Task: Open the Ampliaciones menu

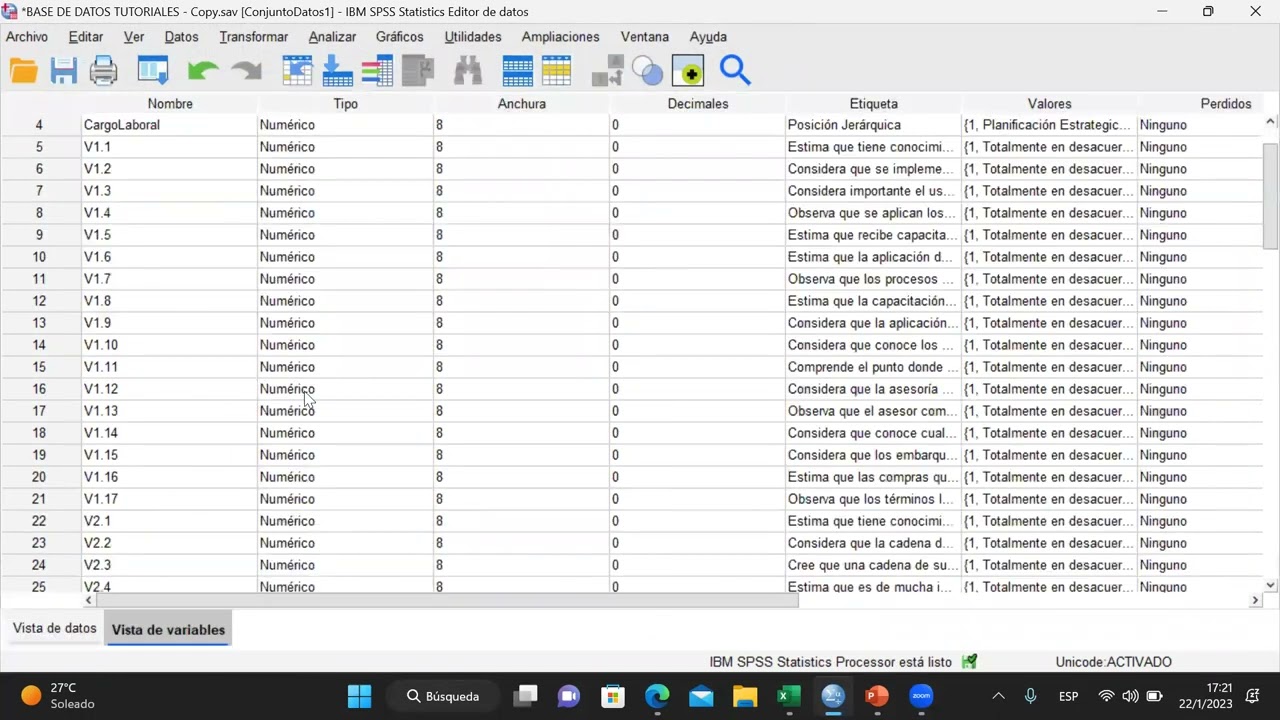Action: [560, 37]
